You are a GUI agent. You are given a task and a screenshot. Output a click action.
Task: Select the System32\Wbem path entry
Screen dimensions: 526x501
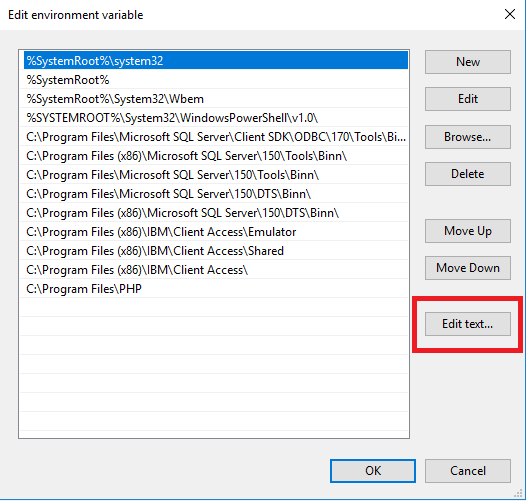[216, 99]
